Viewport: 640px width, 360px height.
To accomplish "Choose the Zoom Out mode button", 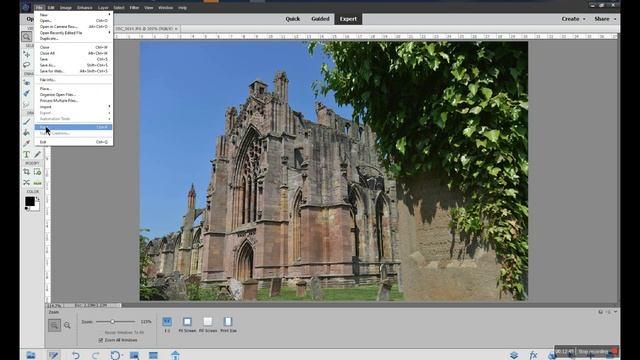I will click(67, 325).
